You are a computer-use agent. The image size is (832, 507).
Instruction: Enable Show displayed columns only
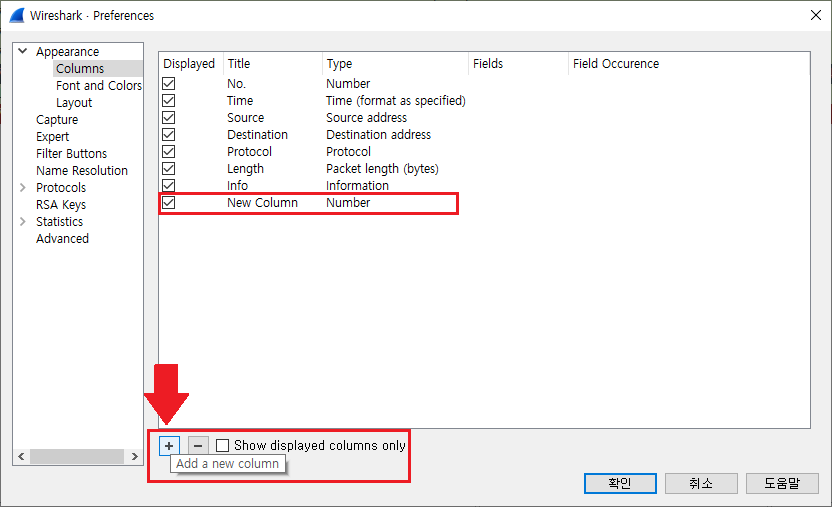[222, 445]
